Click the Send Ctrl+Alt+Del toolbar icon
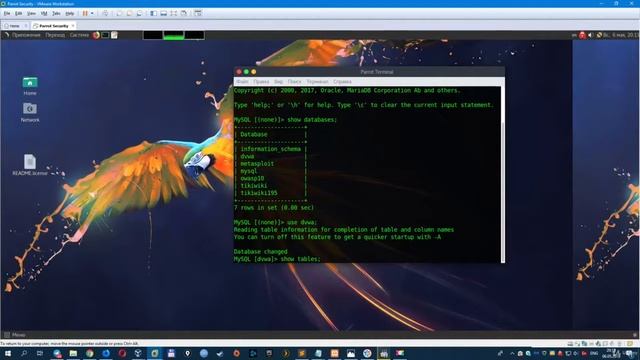The height and width of the screenshot is (360, 640). pos(105,13)
